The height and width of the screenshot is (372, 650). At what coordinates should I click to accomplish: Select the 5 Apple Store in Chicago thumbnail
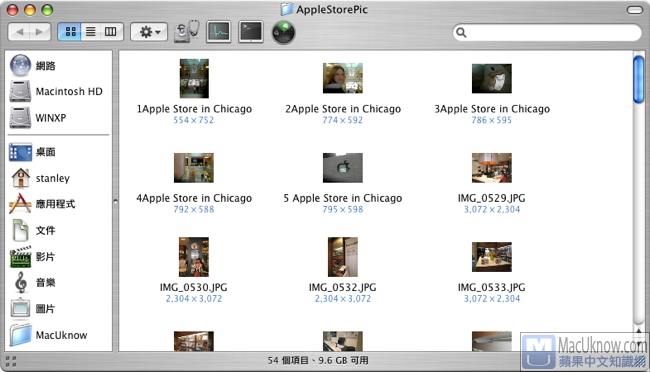[x=343, y=168]
